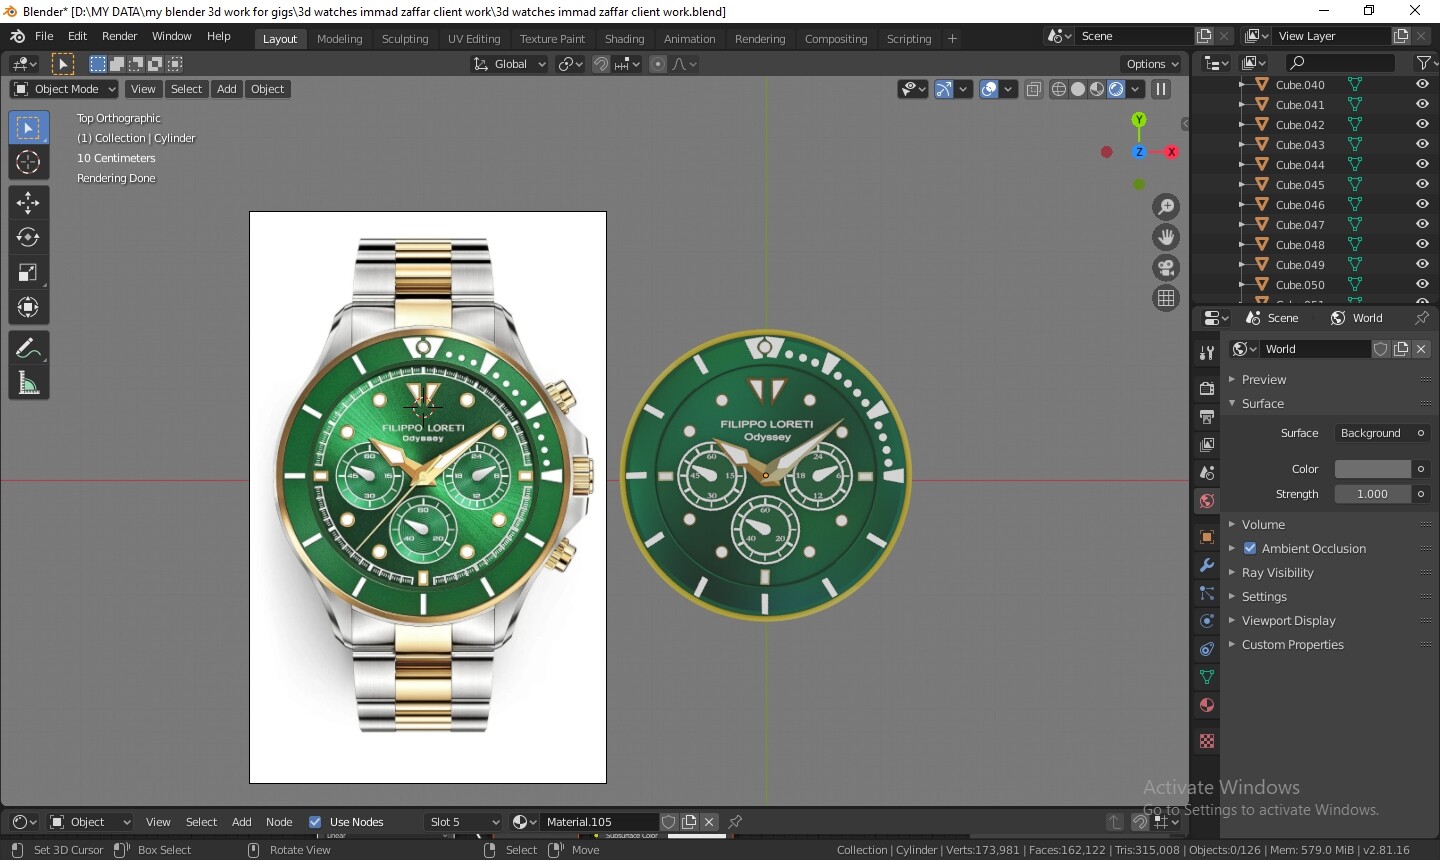Image resolution: width=1440 pixels, height=860 pixels.
Task: Click the outliner filter funnel icon
Action: pyautogui.click(x=1423, y=62)
